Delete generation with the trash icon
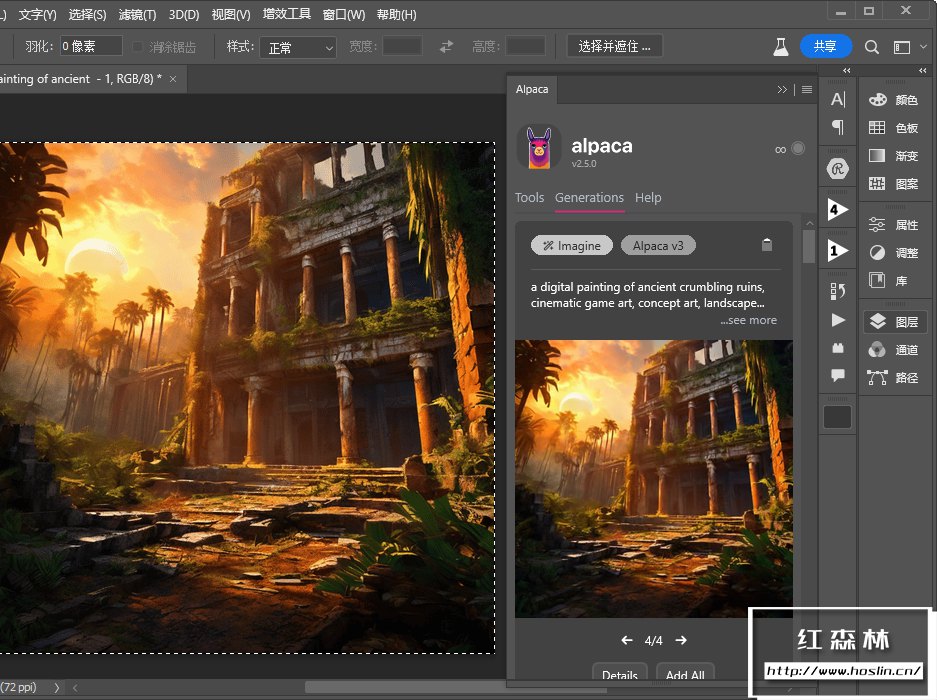The height and width of the screenshot is (700, 937). click(767, 244)
